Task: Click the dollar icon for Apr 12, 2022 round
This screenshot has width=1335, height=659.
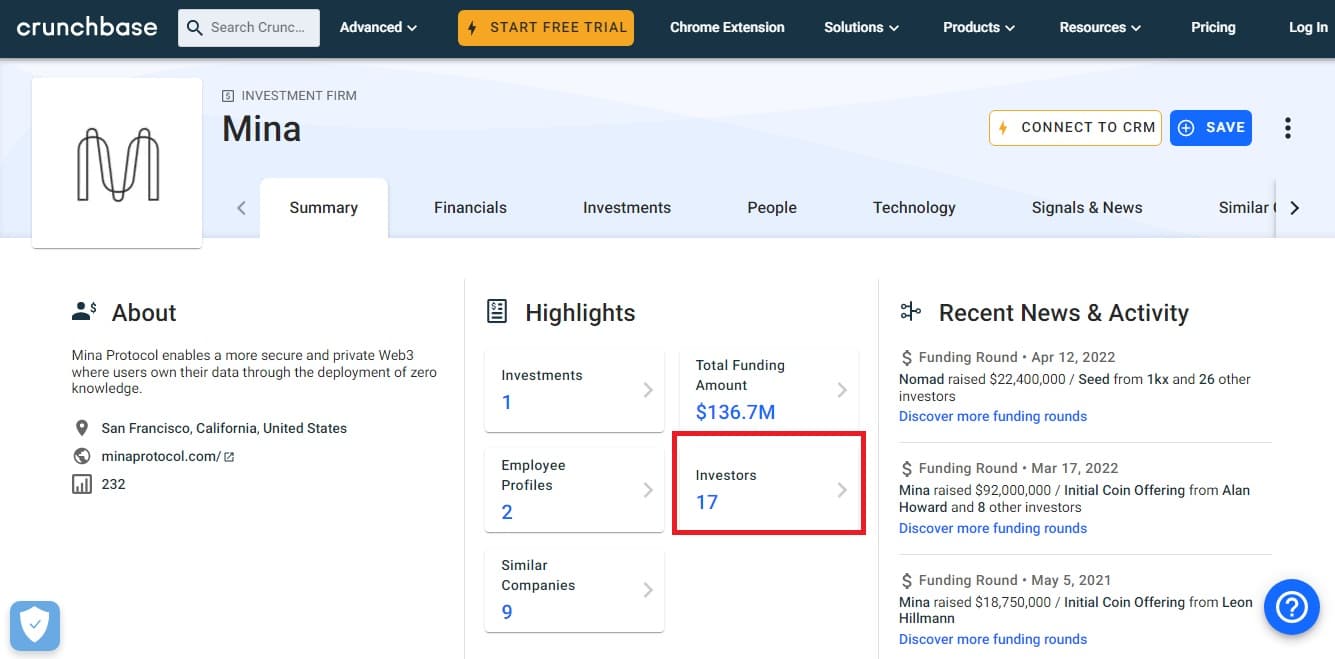Action: pyautogui.click(x=906, y=357)
